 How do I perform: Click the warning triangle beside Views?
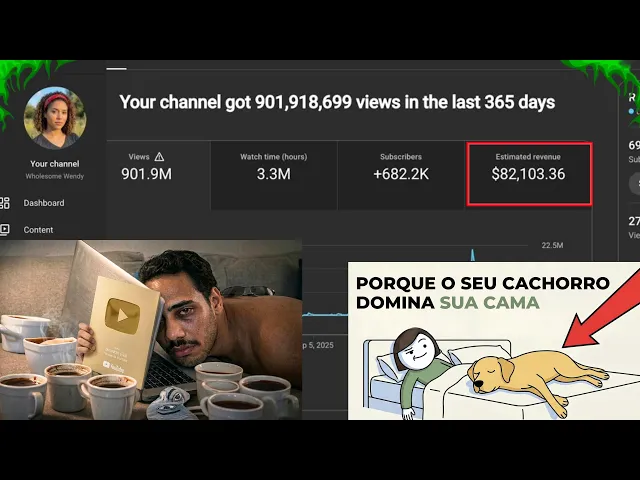(x=159, y=157)
